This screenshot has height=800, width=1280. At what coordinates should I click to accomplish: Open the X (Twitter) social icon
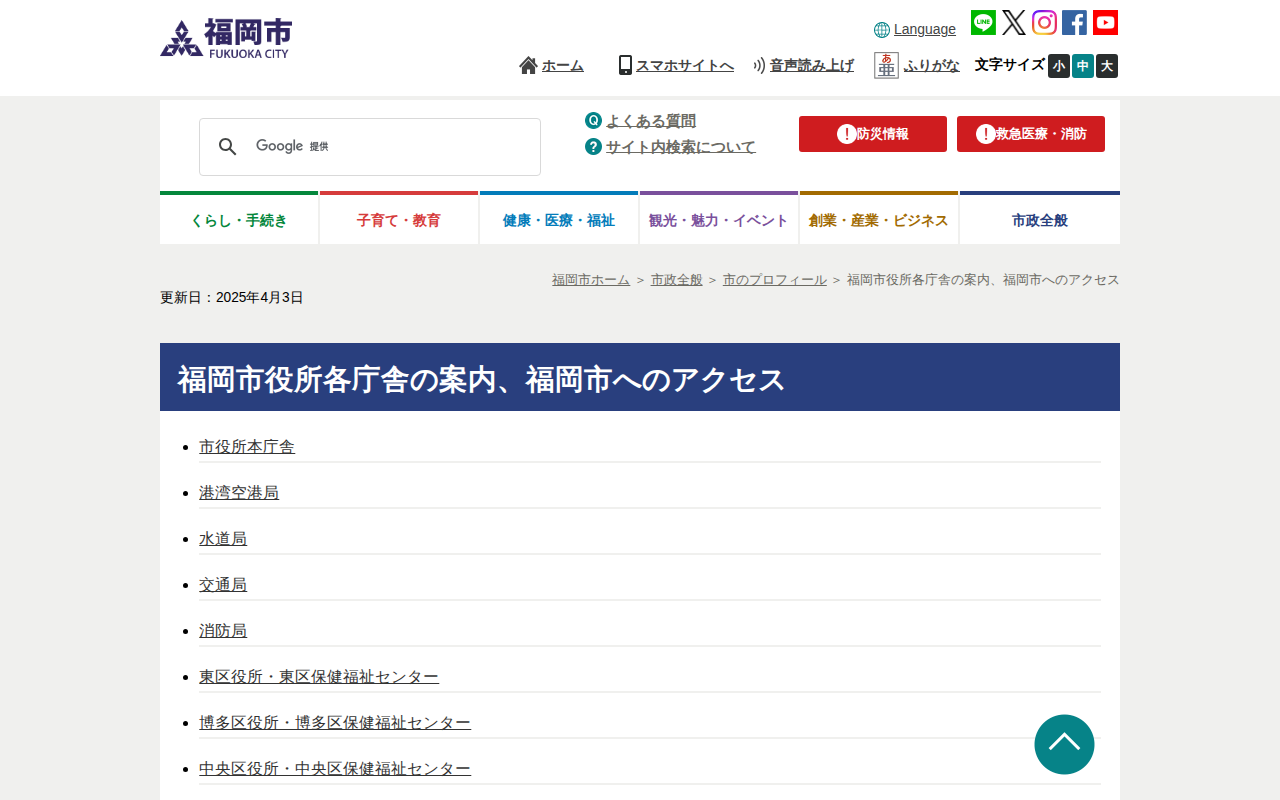(1014, 22)
